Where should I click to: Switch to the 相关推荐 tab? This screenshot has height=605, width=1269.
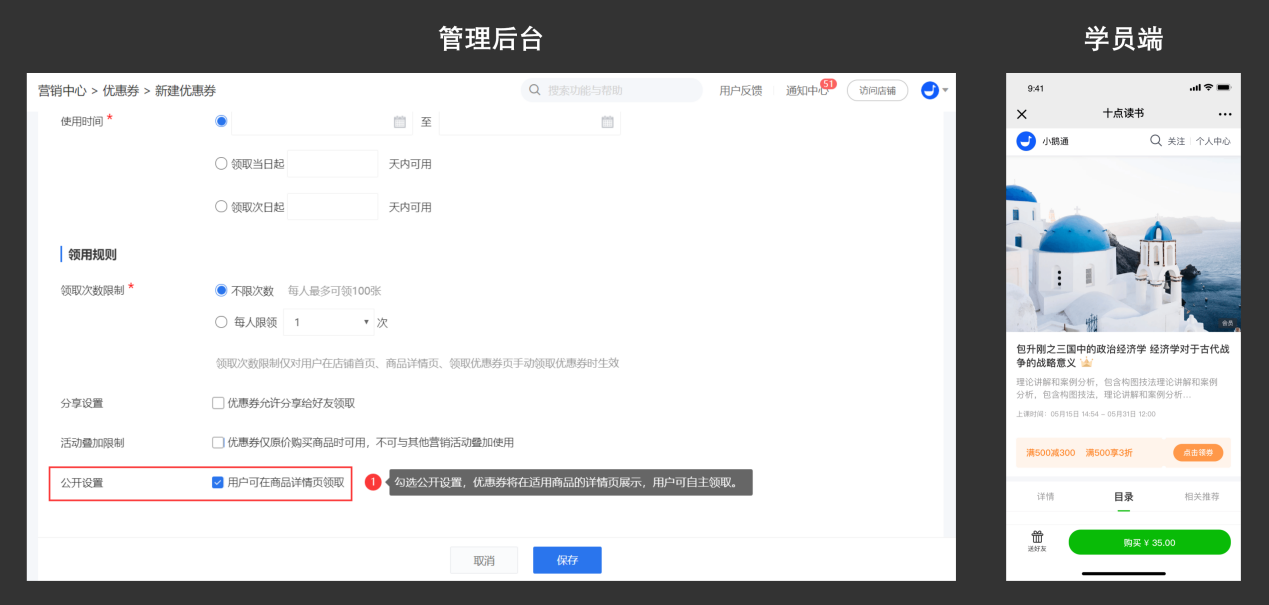point(1201,496)
